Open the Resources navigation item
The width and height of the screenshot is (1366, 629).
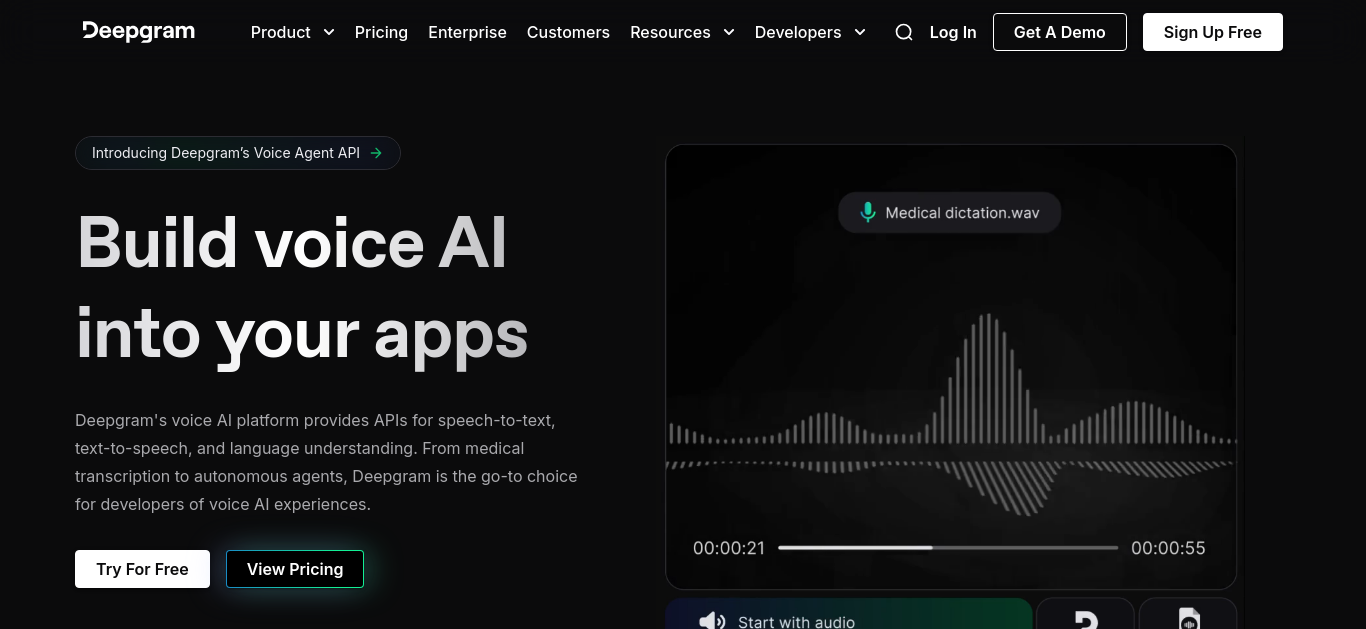[670, 32]
